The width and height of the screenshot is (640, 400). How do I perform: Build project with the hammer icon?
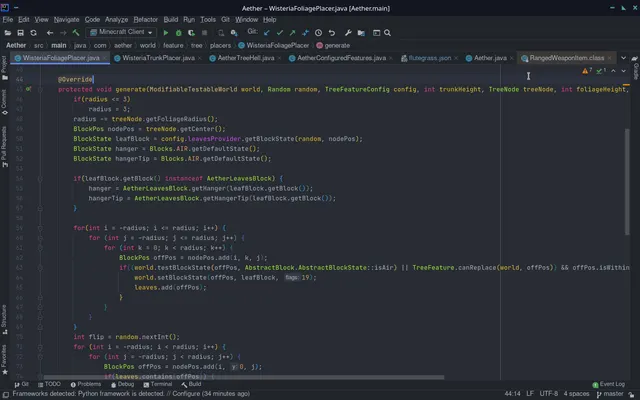point(76,33)
